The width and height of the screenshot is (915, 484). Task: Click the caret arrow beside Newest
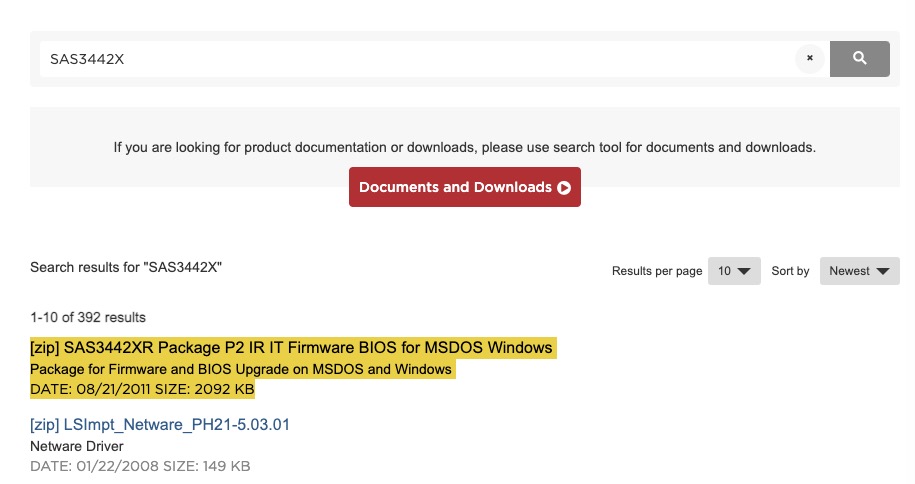pos(883,271)
